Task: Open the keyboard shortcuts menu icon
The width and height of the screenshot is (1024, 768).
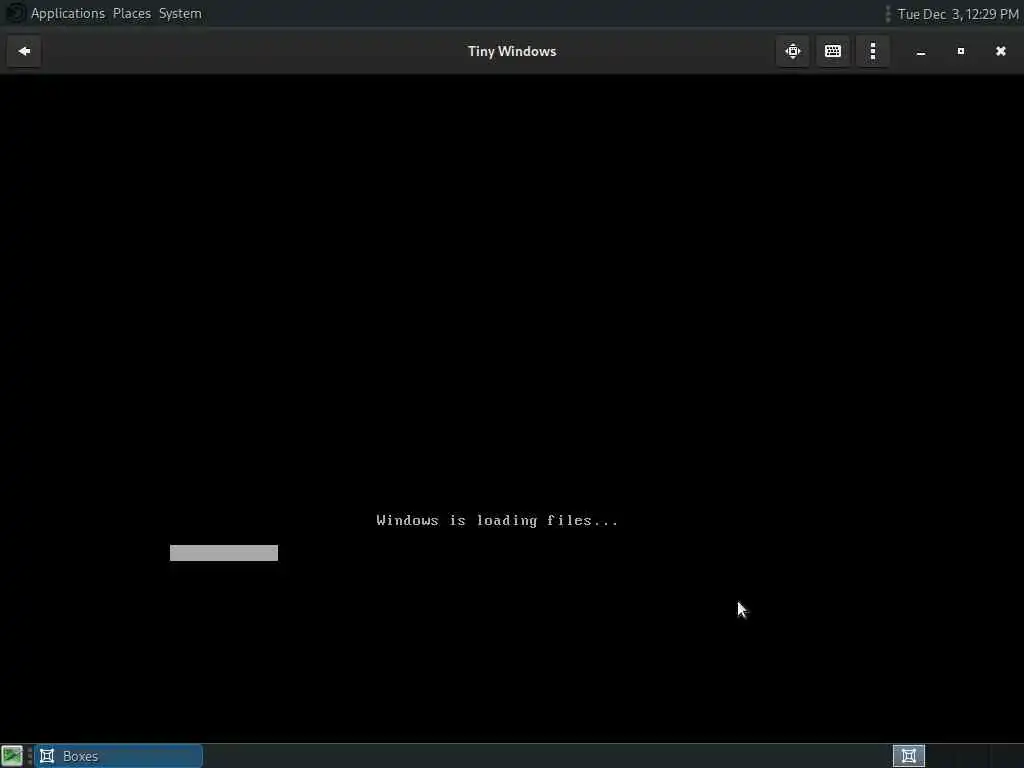Action: pos(833,51)
